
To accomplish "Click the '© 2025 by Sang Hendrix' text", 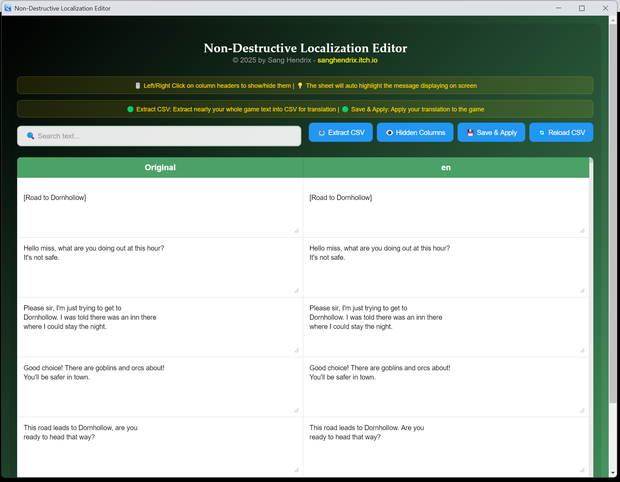I will 272,60.
